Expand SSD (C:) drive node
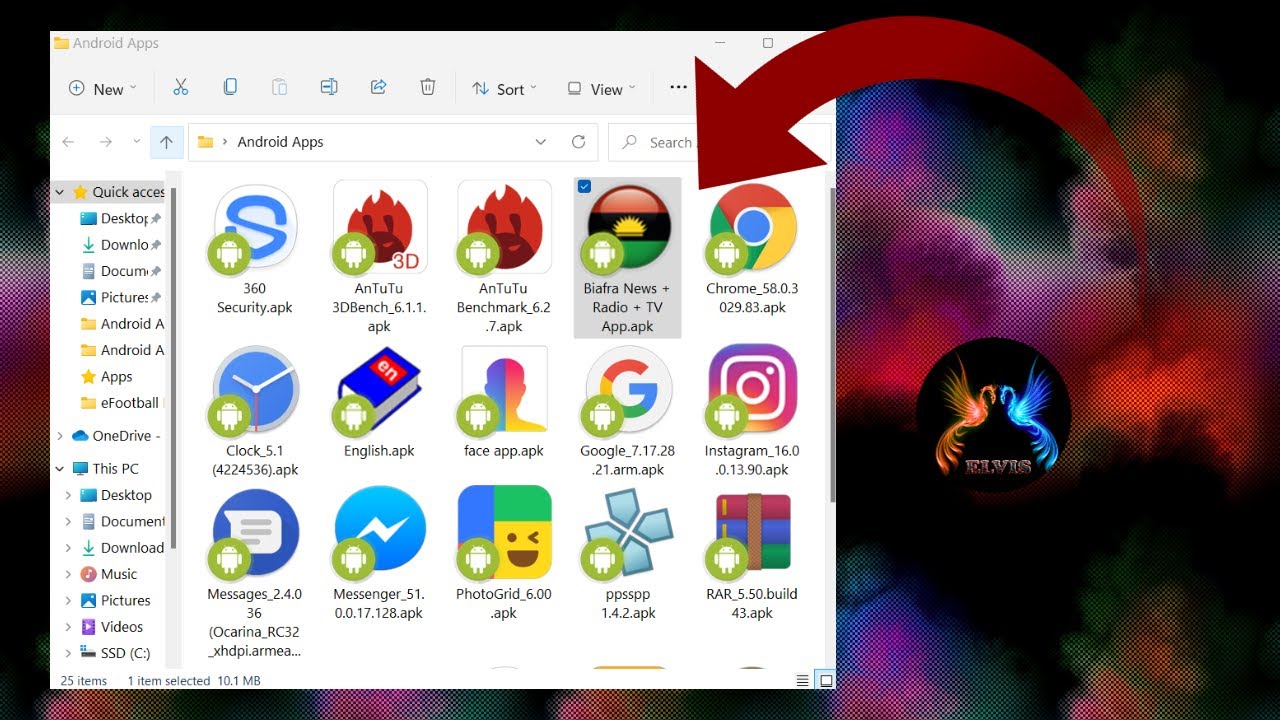The height and width of the screenshot is (720, 1280). 68,653
